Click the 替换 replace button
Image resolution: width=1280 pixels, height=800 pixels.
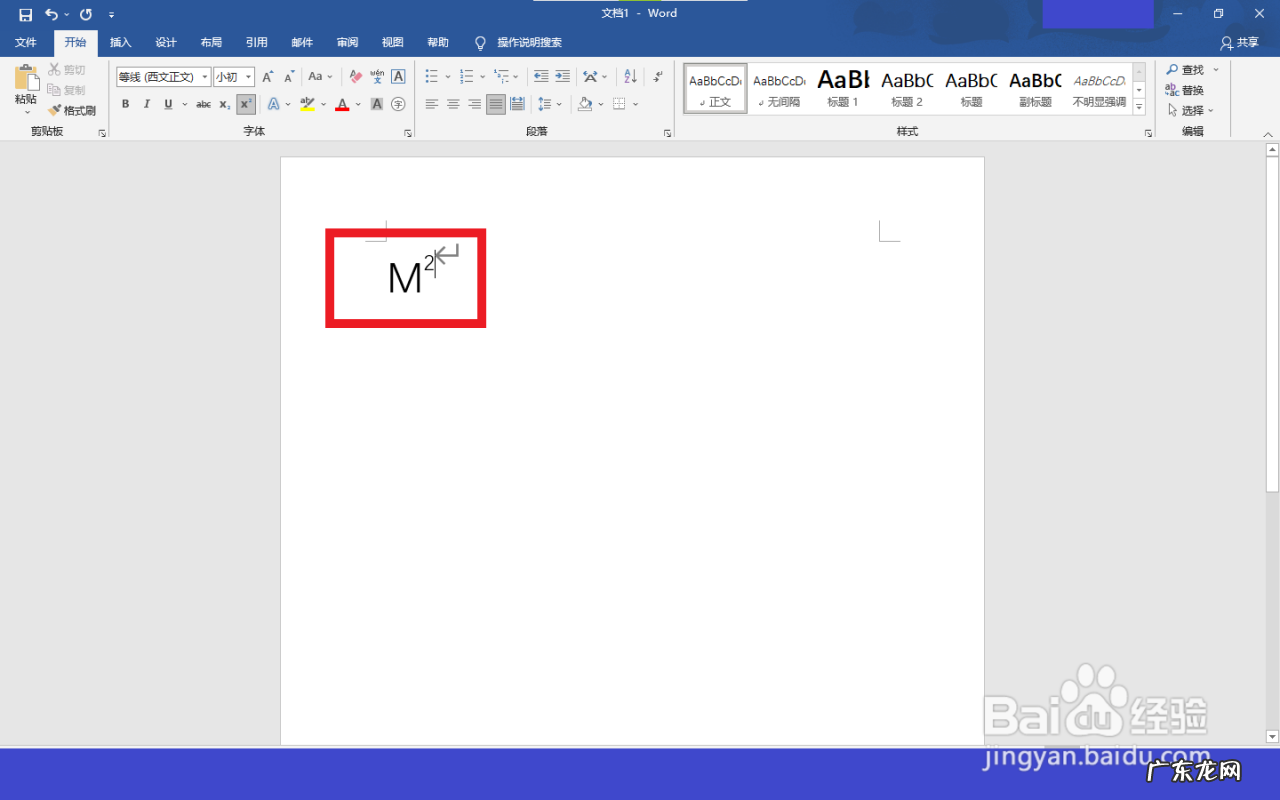tap(1185, 90)
